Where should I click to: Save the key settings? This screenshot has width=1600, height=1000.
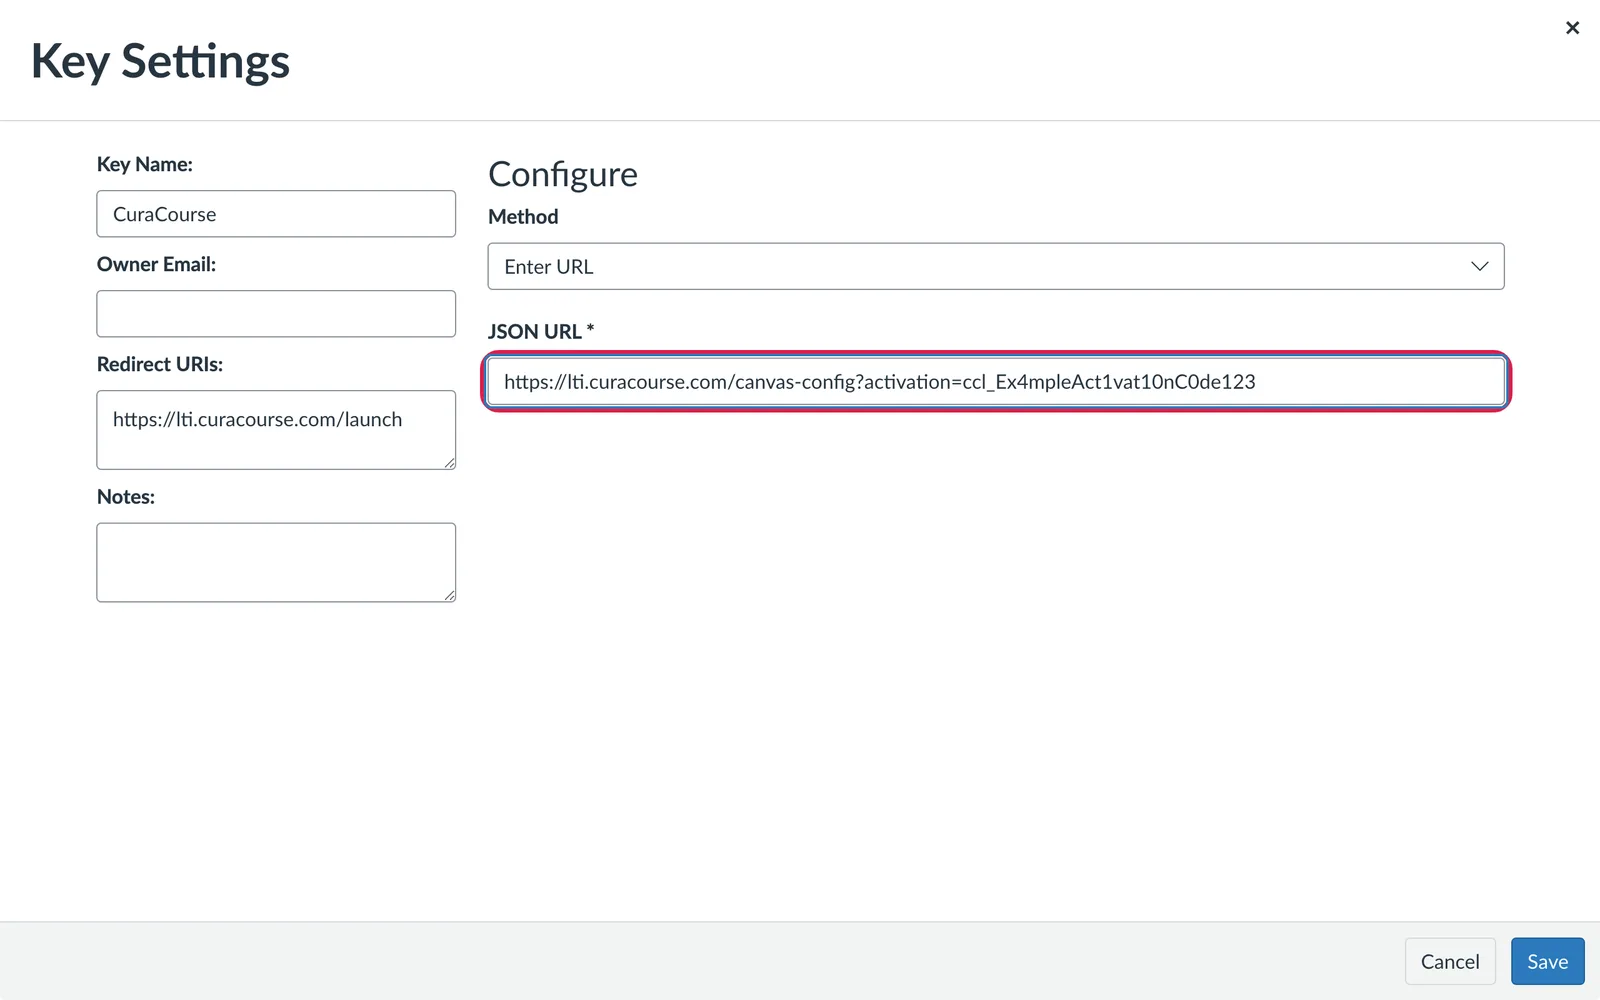(1547, 961)
